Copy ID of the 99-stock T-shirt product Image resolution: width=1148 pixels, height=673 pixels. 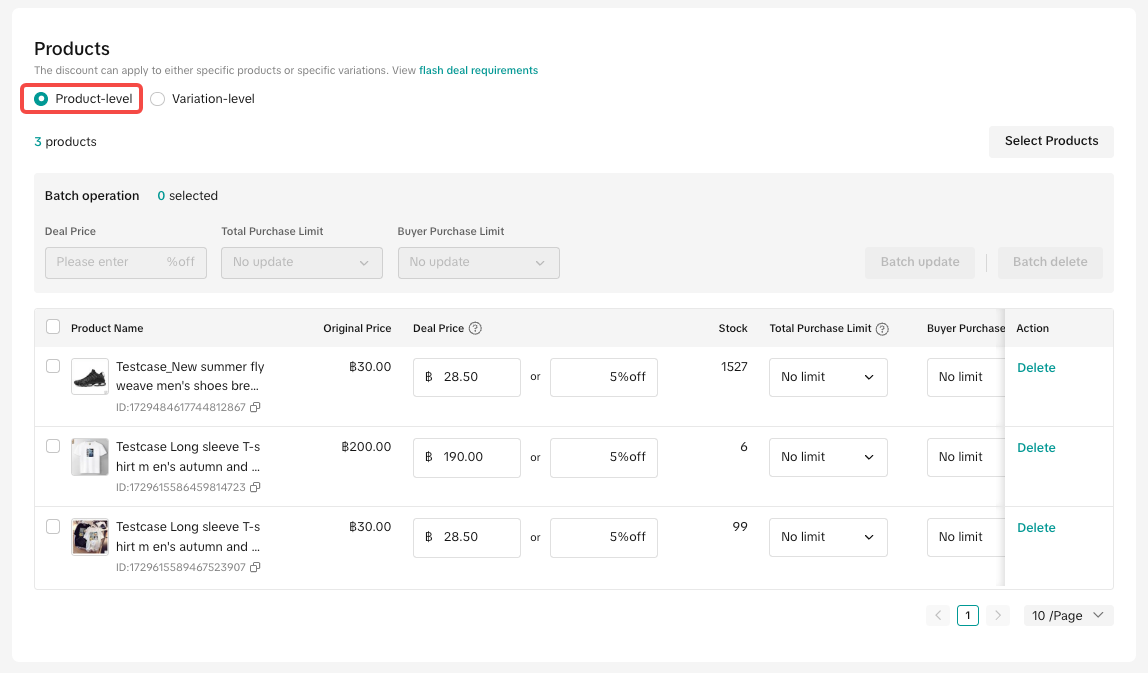(255, 568)
